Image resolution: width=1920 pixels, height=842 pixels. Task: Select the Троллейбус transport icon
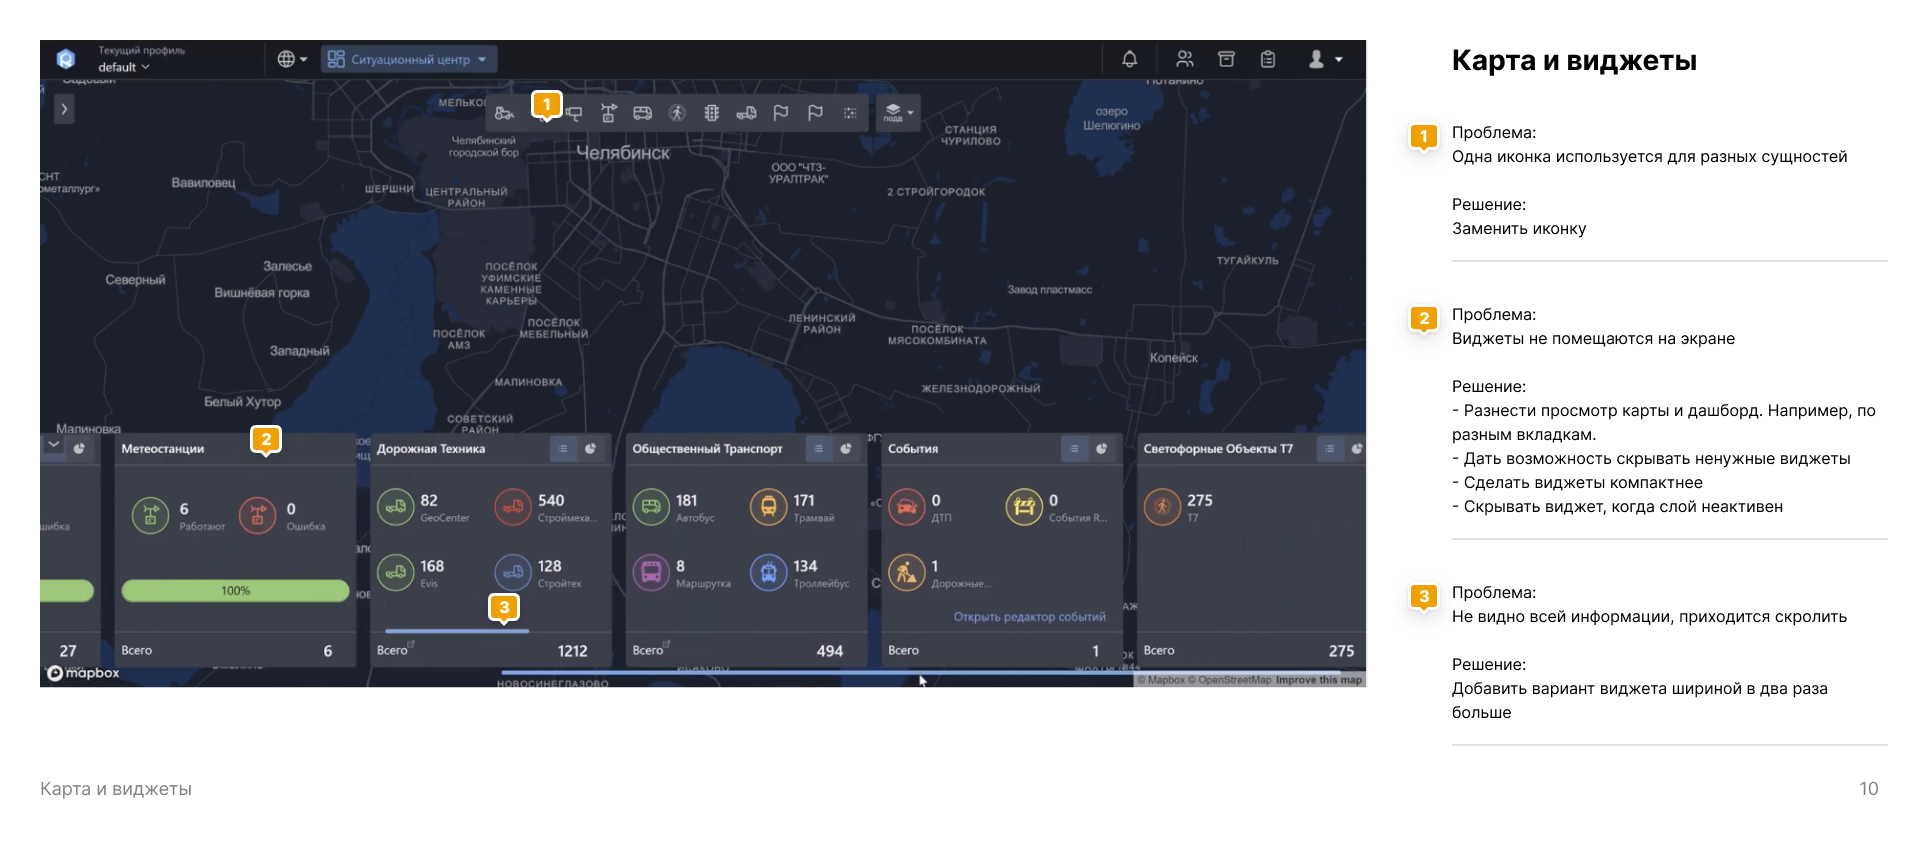pyautogui.click(x=768, y=573)
